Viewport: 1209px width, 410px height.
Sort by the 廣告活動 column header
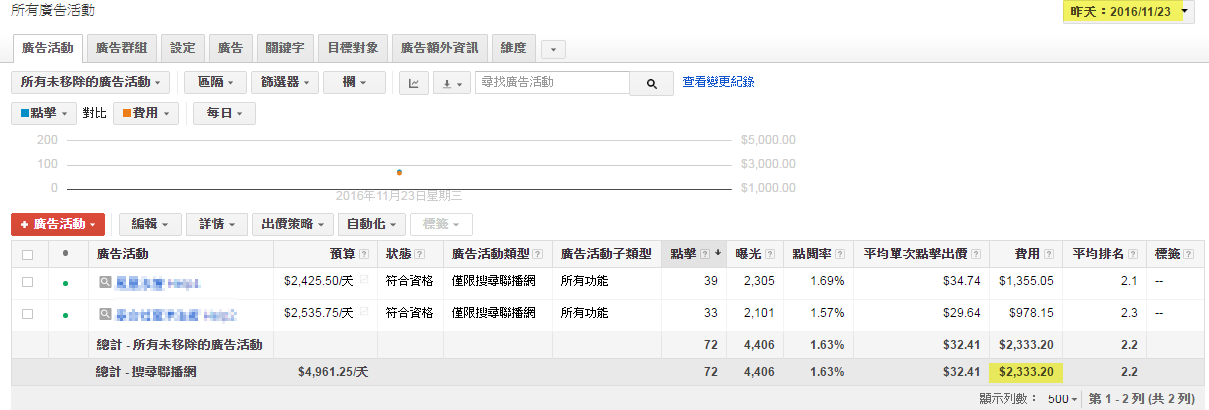[123, 254]
